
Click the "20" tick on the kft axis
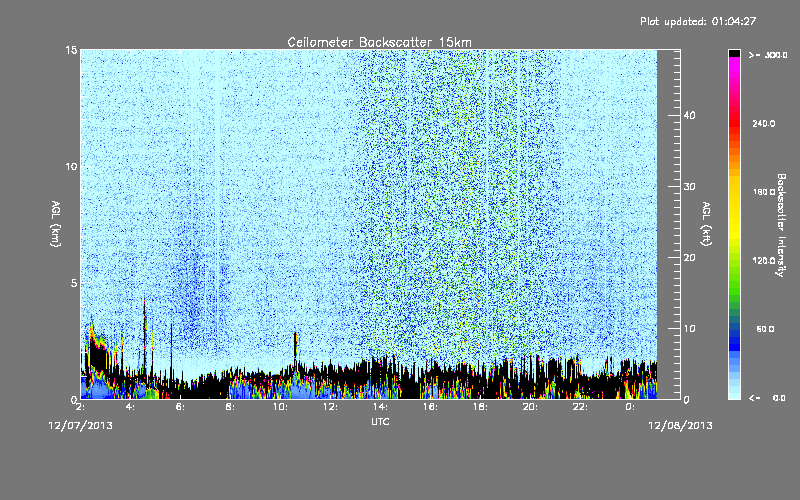689,258
